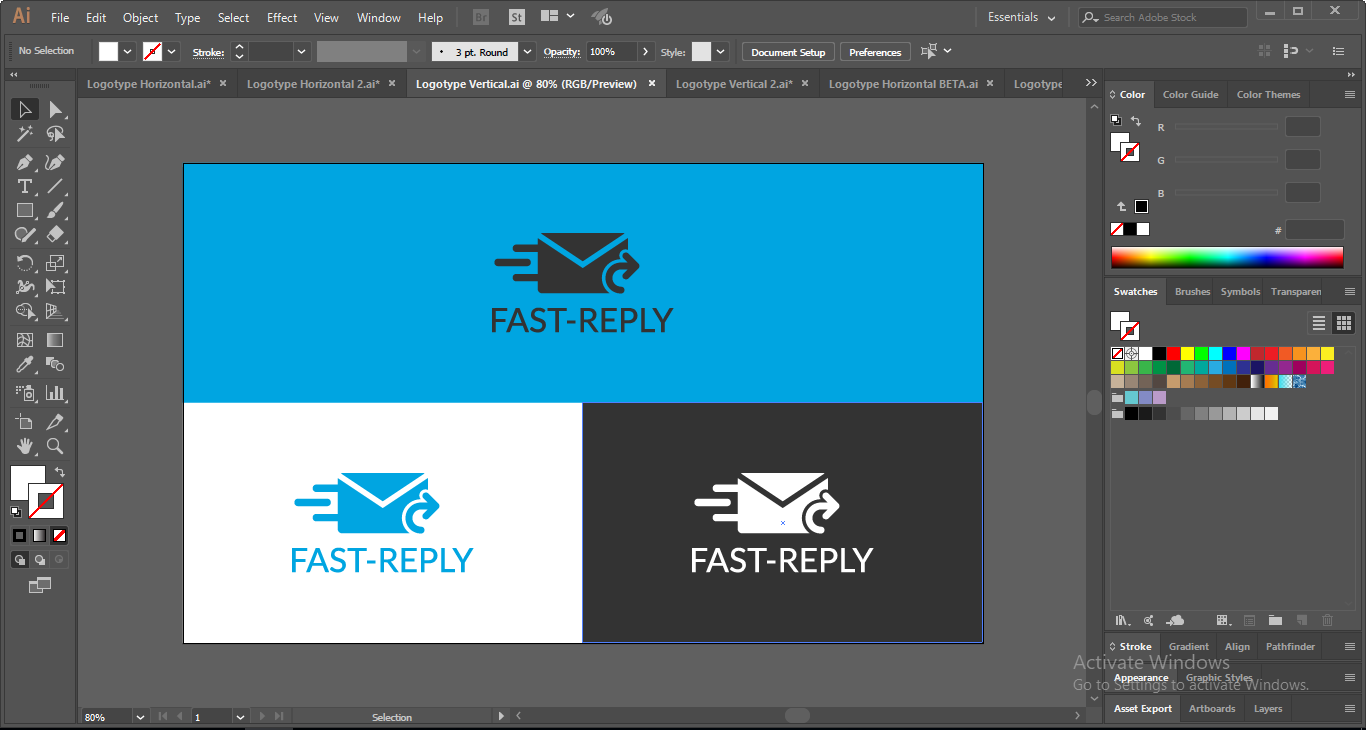Viewport: 1366px width, 730px height.
Task: Select the Direct Selection tool
Action: [x=56, y=110]
